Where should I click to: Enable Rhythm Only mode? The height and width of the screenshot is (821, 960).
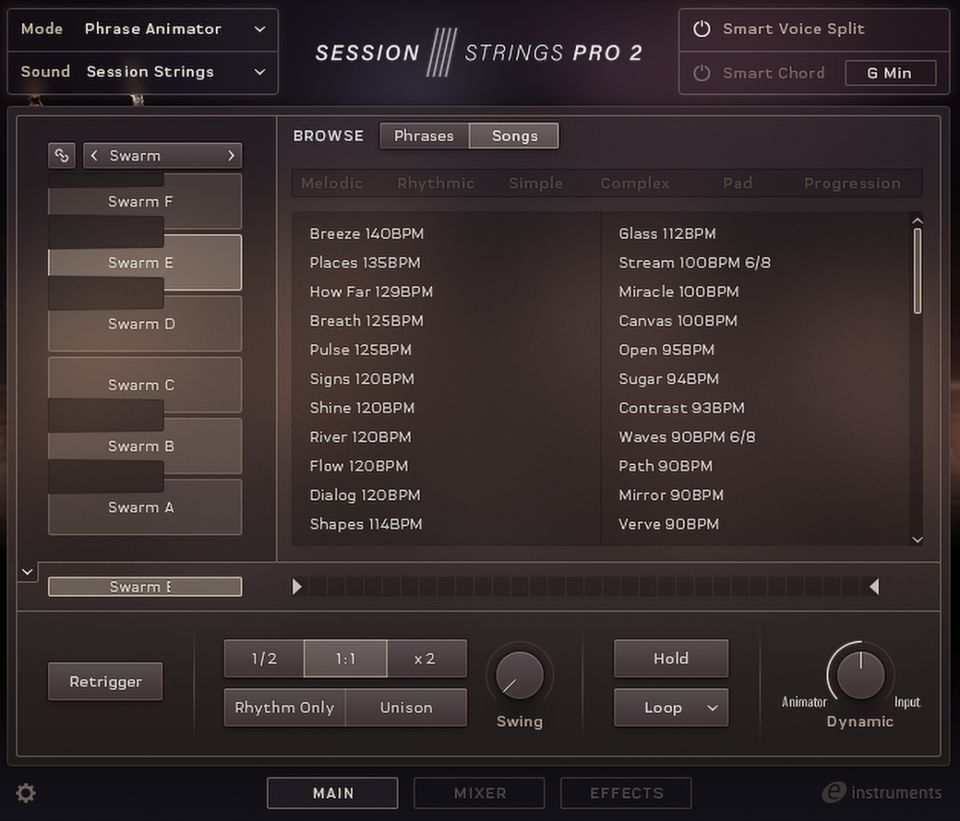284,707
